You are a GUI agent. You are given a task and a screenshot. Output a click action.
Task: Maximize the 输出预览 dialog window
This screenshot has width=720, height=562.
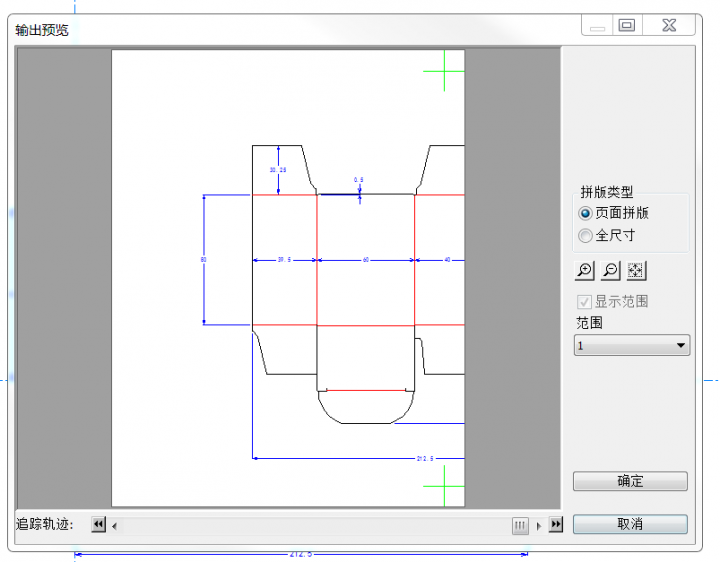tap(627, 26)
